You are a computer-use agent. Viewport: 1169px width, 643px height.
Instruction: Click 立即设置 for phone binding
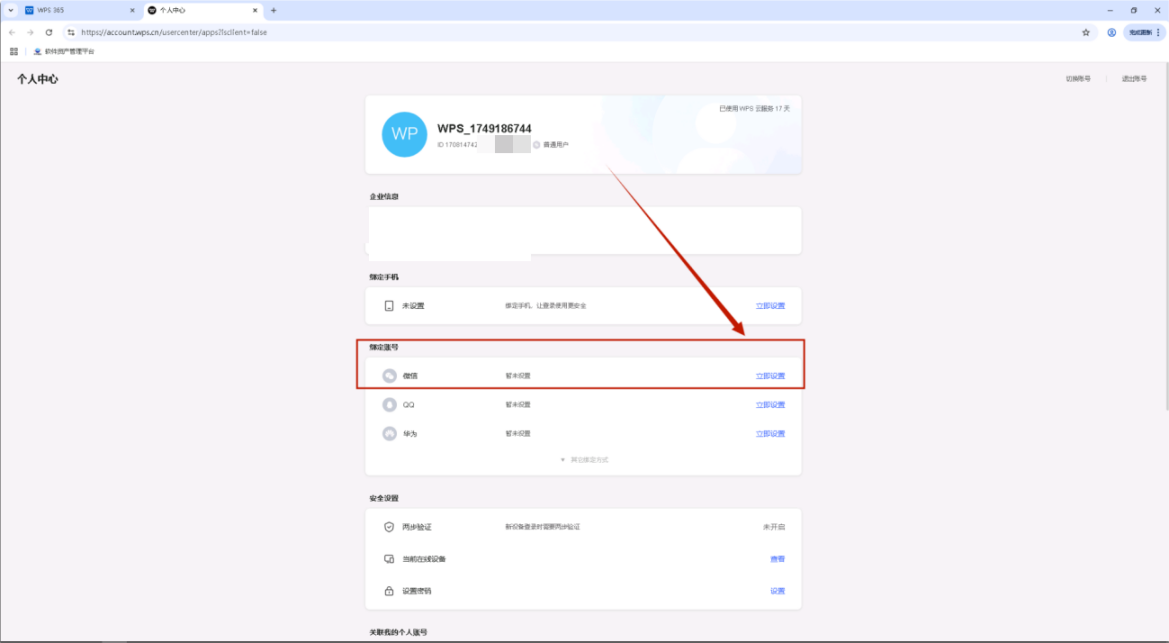[x=770, y=306]
